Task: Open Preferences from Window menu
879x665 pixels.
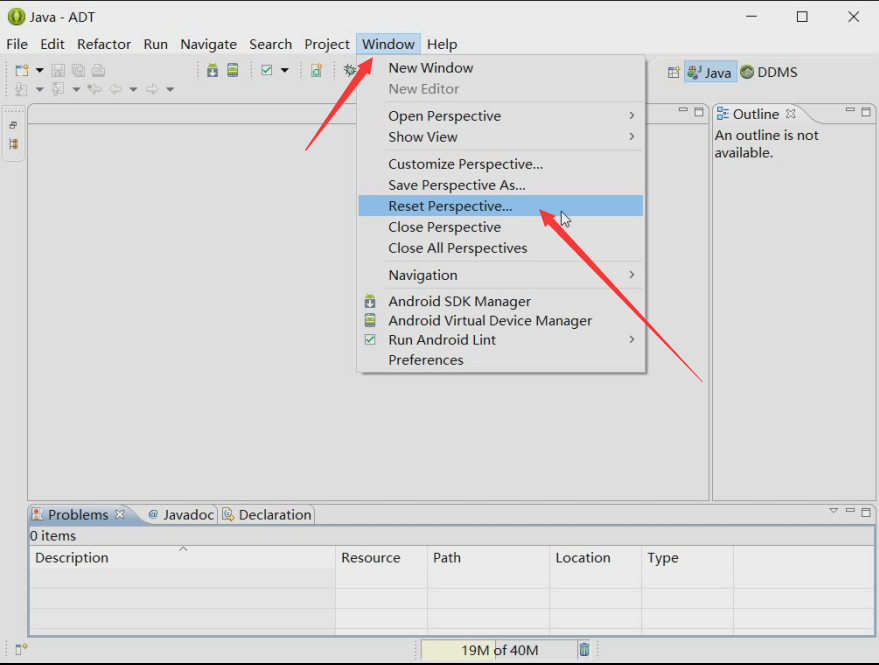Action: pyautogui.click(x=501, y=360)
